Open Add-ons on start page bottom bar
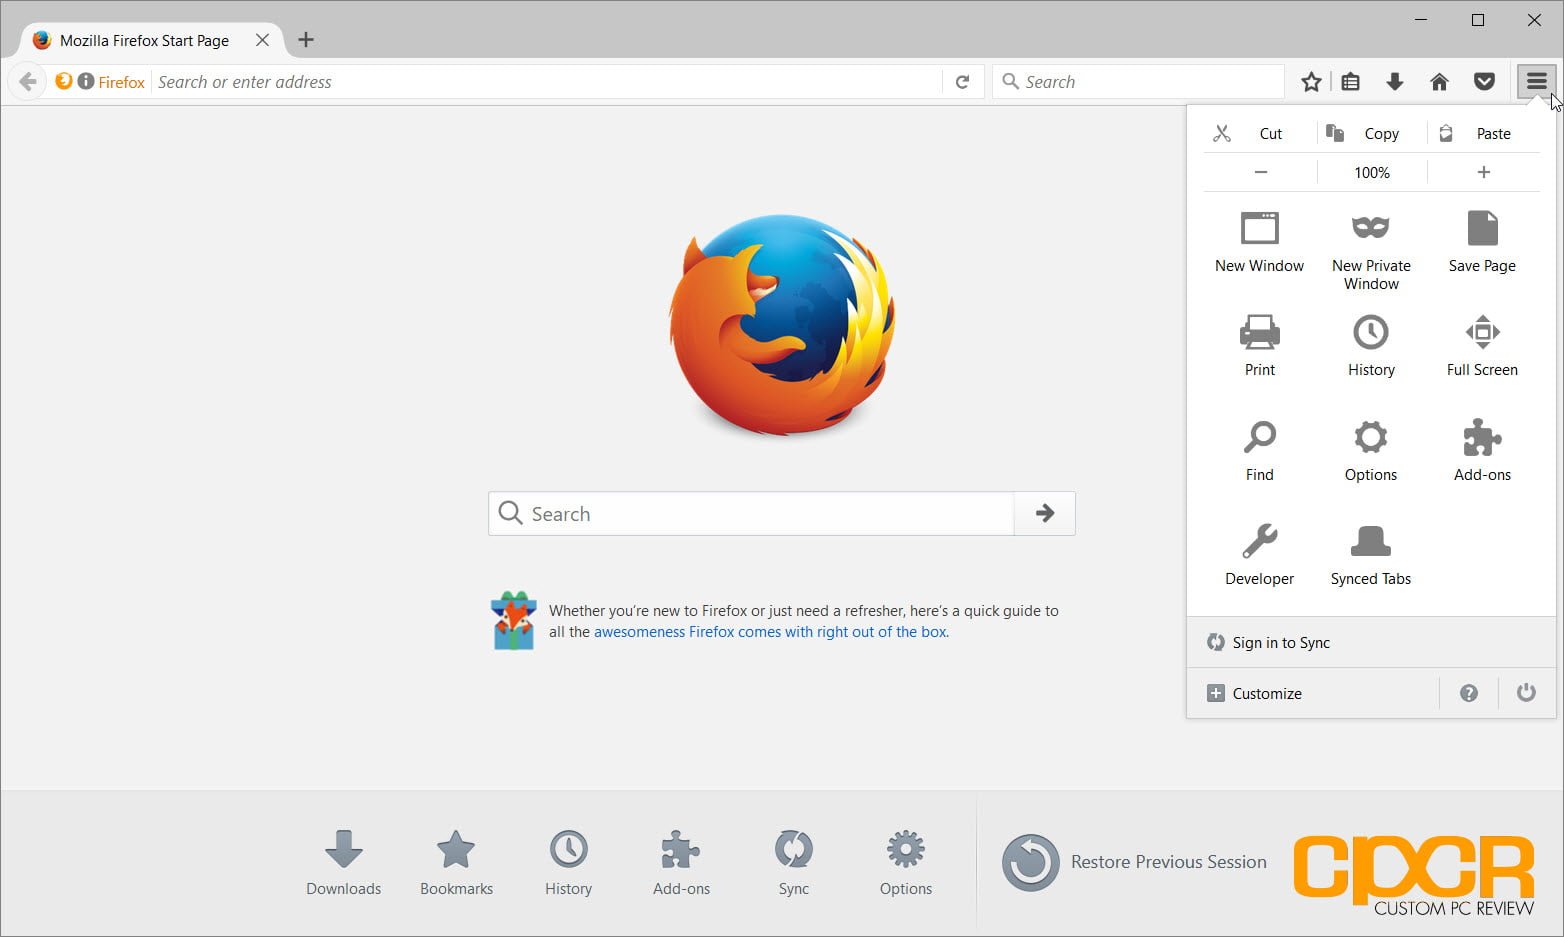1564x937 pixels. [681, 862]
